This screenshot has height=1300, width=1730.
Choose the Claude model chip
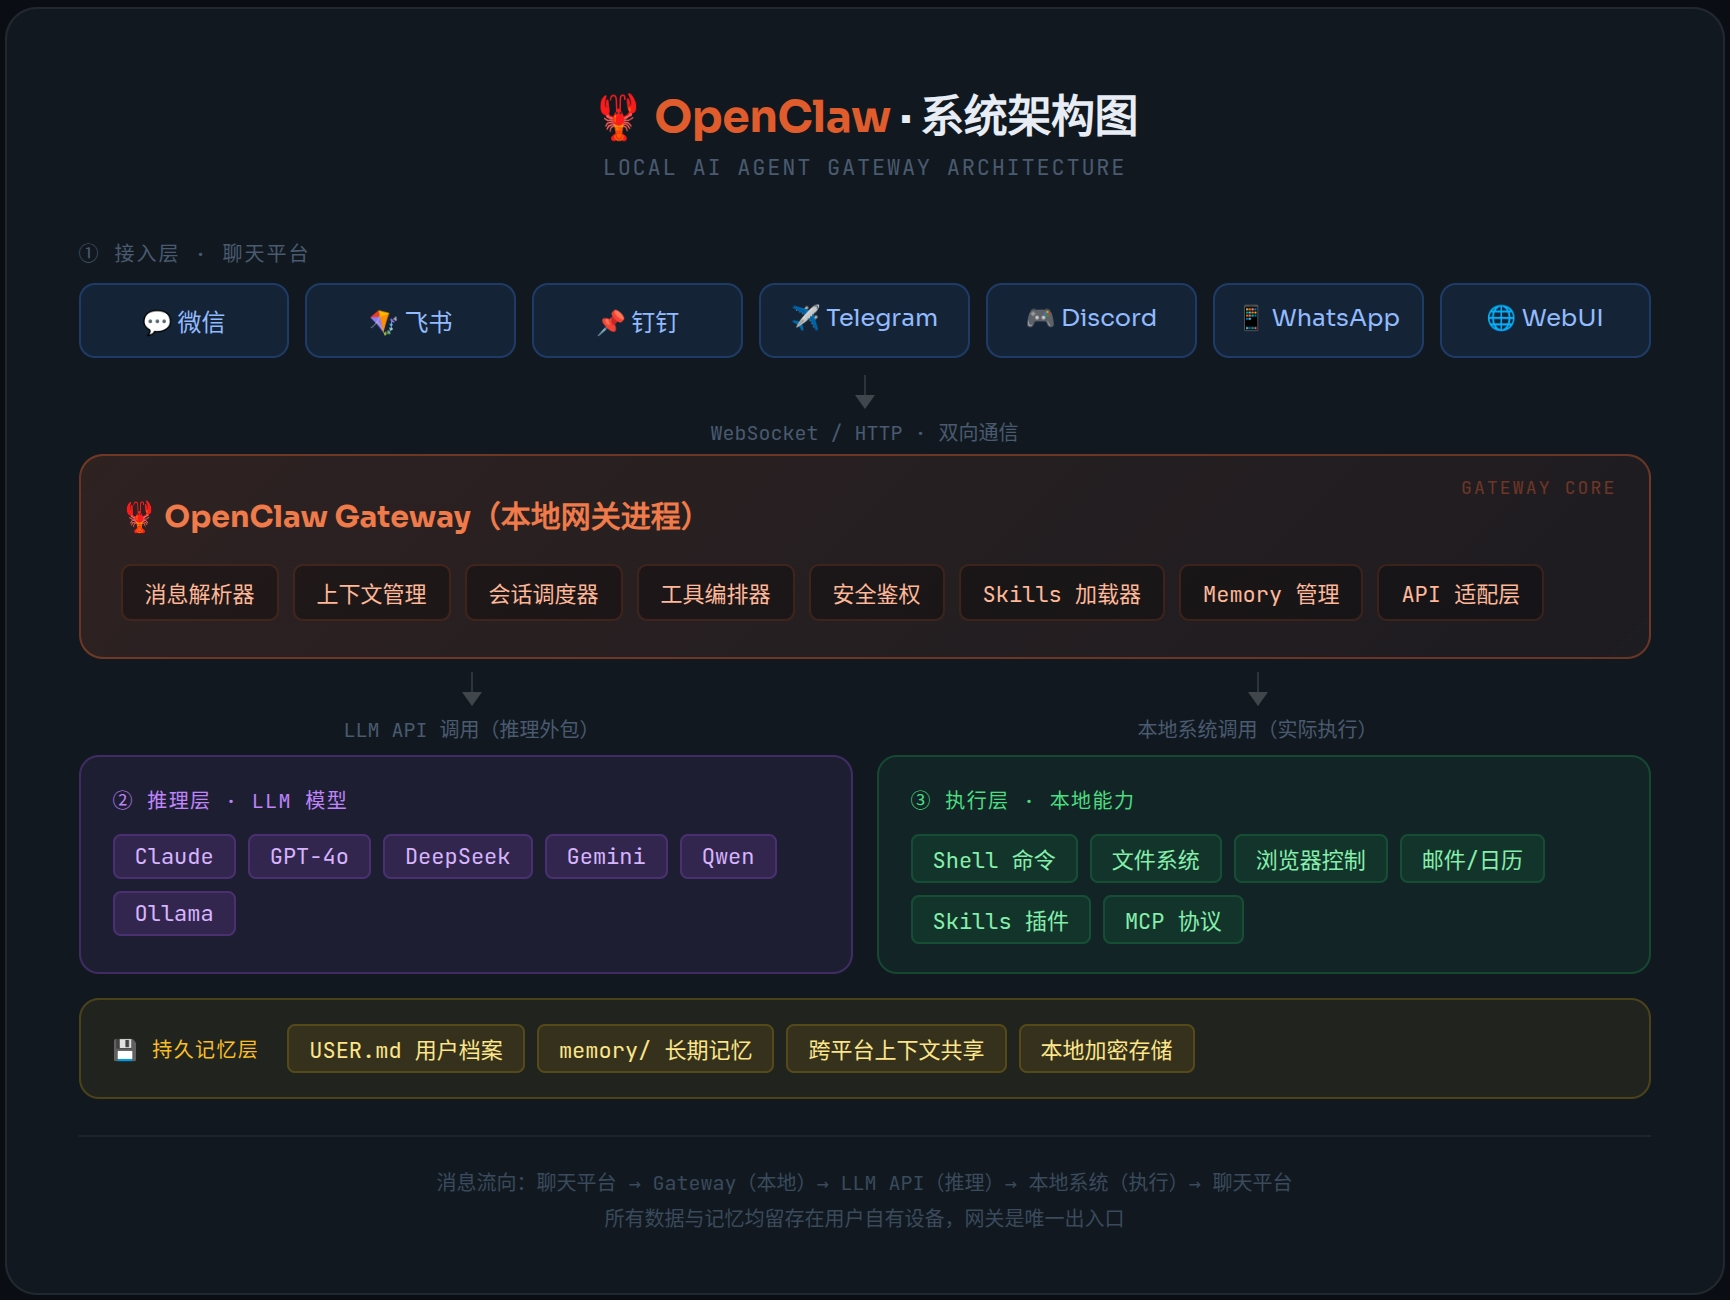[x=174, y=856]
